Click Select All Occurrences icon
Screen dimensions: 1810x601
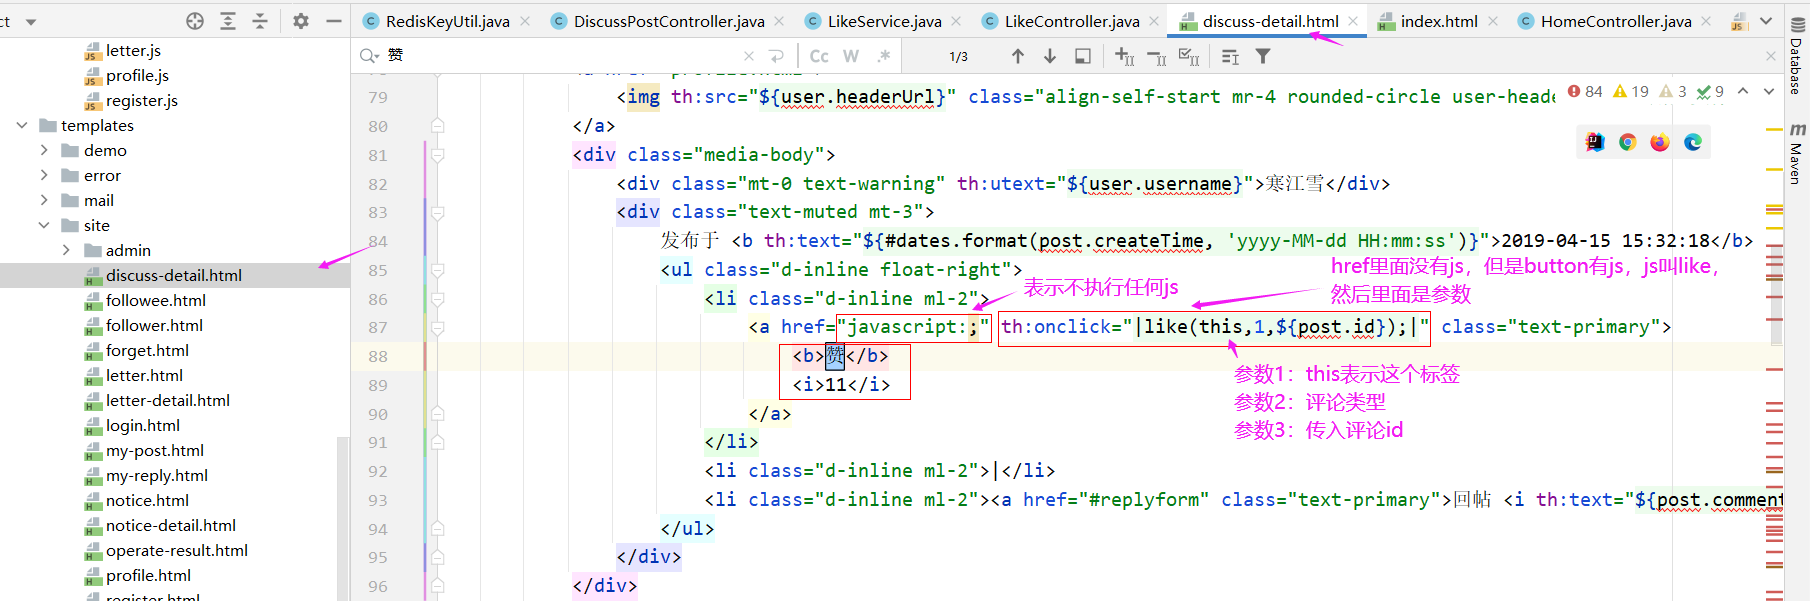coord(1188,57)
